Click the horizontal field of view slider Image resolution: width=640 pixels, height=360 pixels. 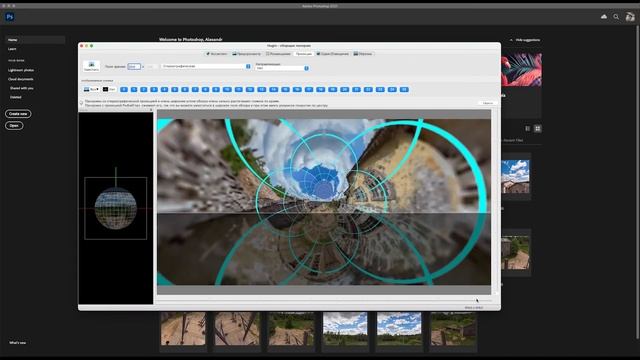pyautogui.click(x=324, y=300)
